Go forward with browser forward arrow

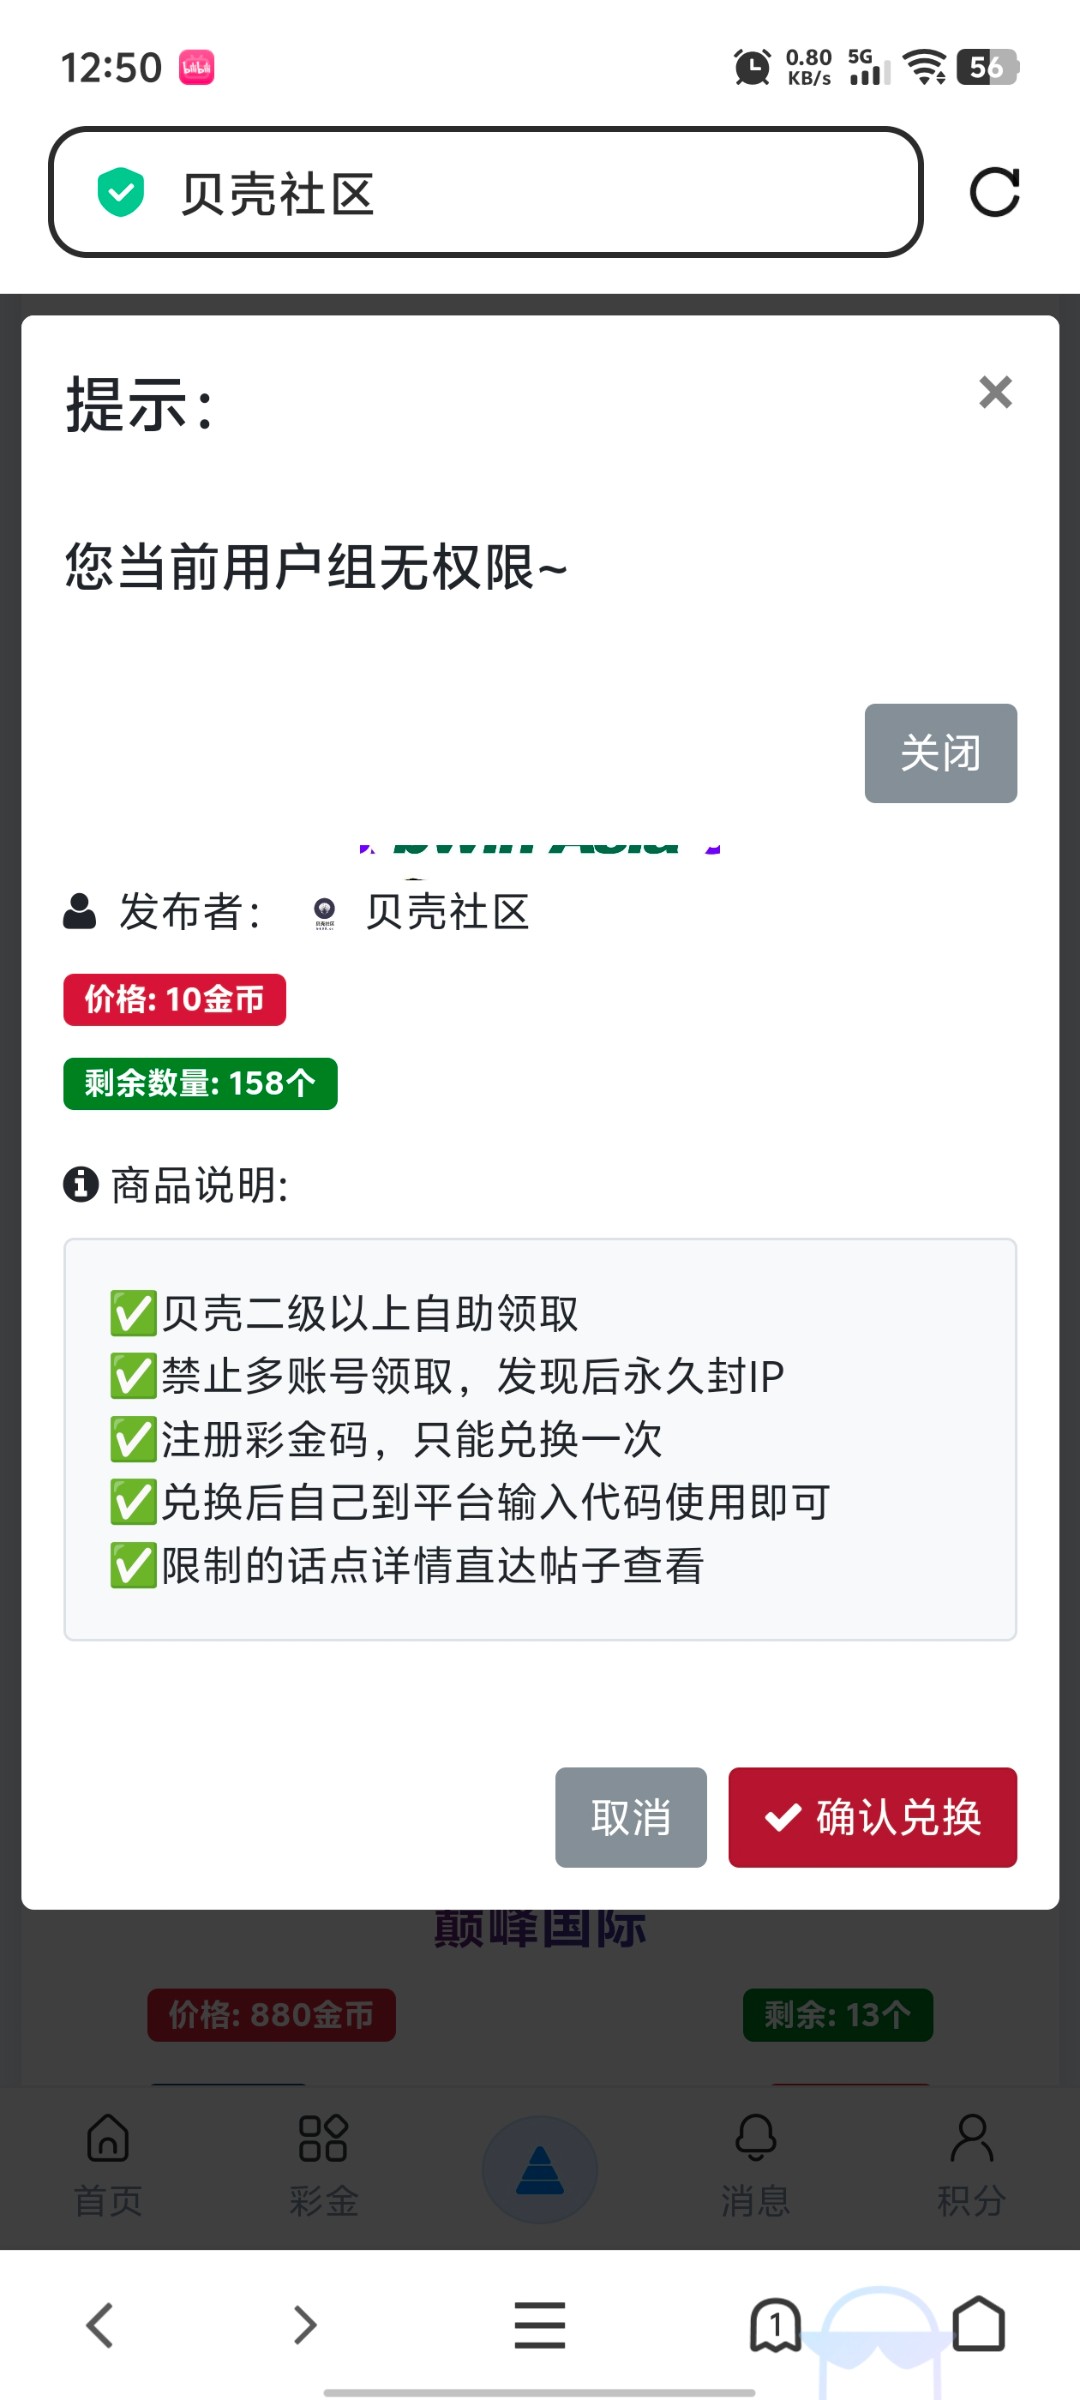click(305, 2325)
